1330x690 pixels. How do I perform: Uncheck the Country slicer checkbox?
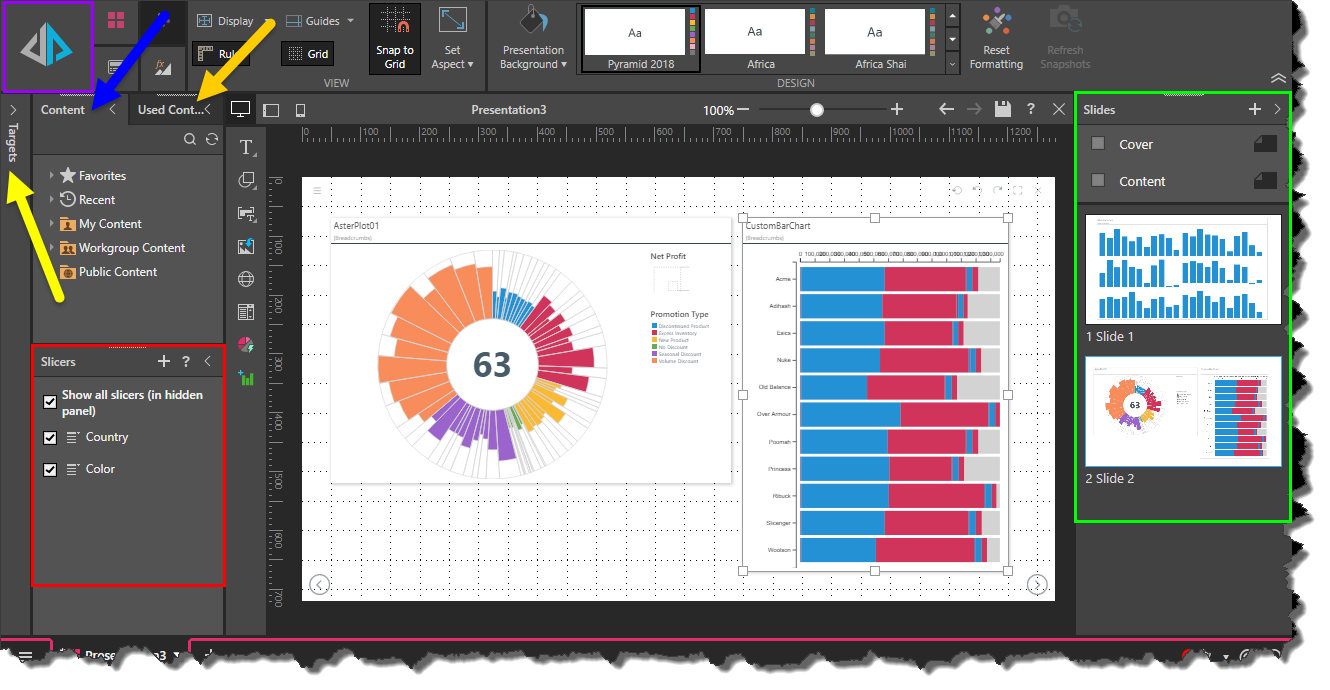tap(50, 438)
